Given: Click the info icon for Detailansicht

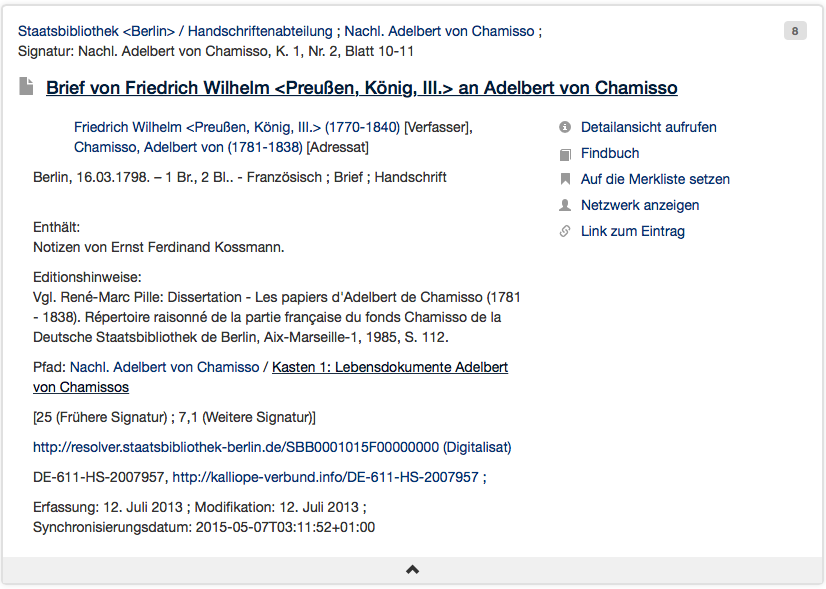Looking at the screenshot, I should click(565, 127).
